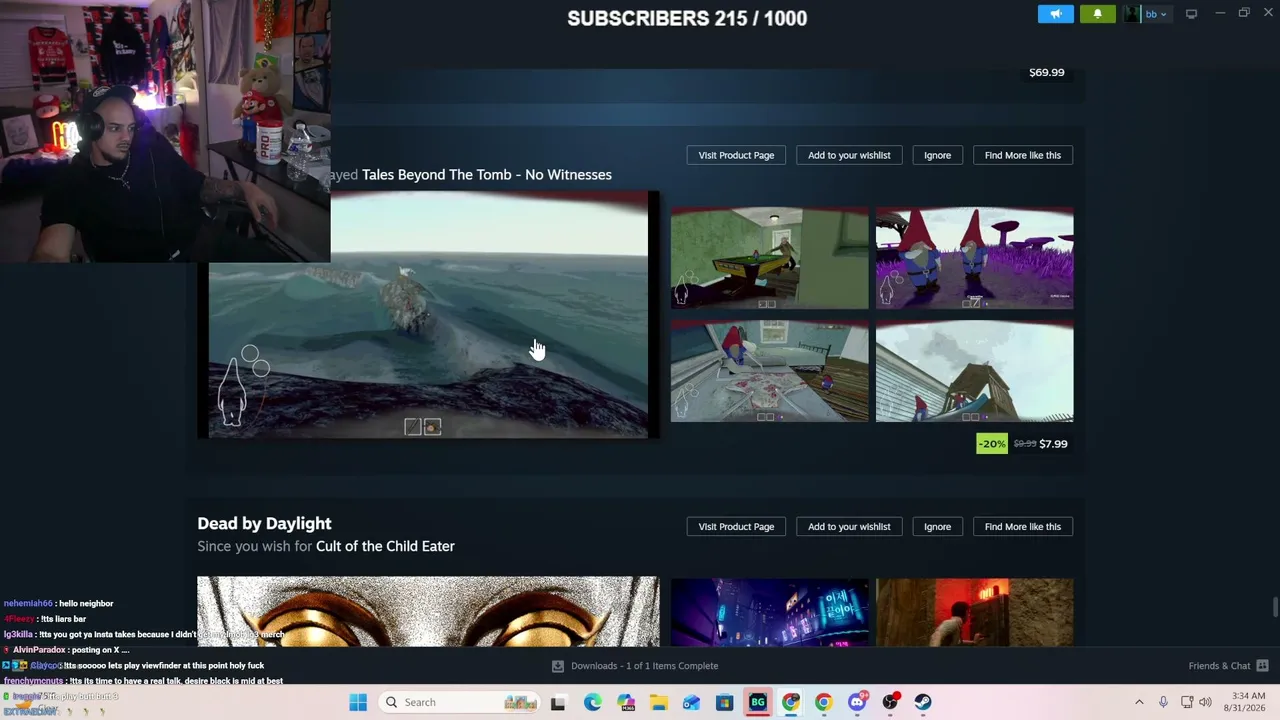Visit Product Page for Dead by Daylight
1280x720 pixels.
click(736, 526)
